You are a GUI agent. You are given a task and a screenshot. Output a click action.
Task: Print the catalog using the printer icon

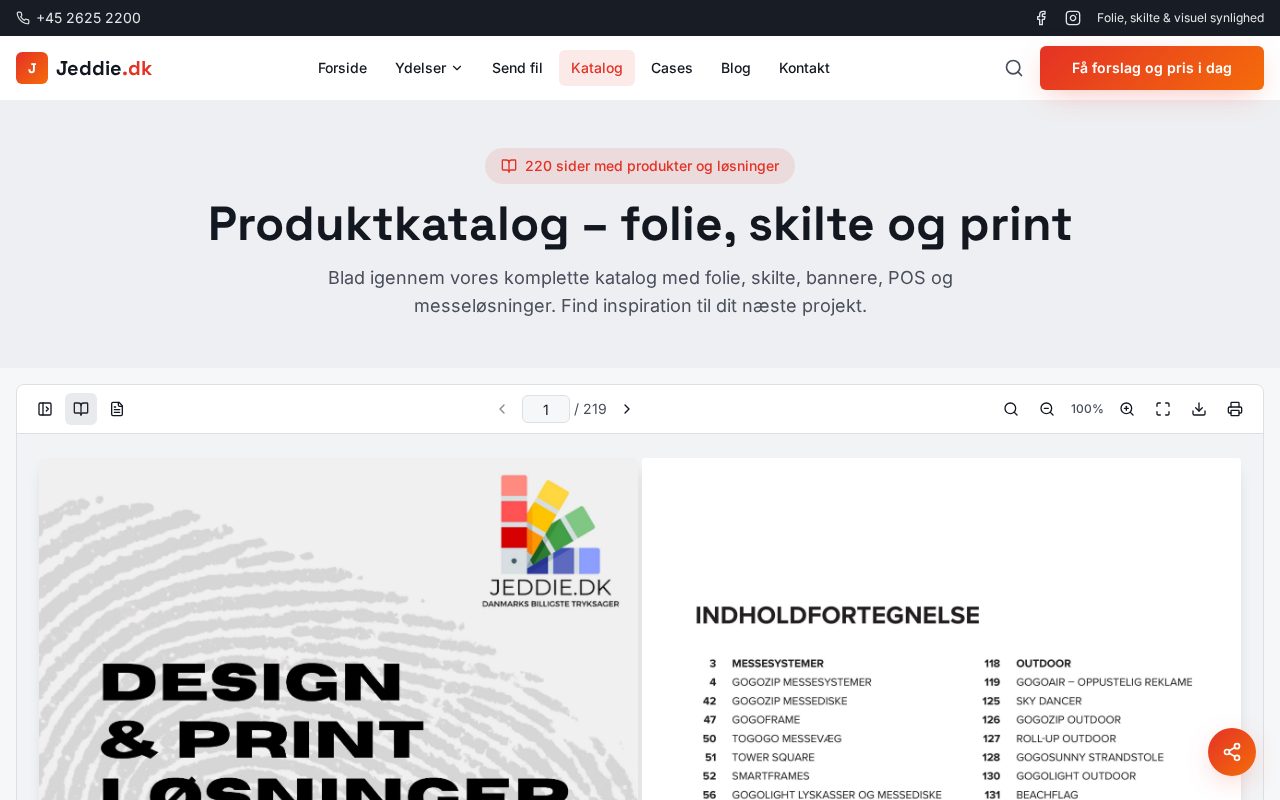(1235, 409)
